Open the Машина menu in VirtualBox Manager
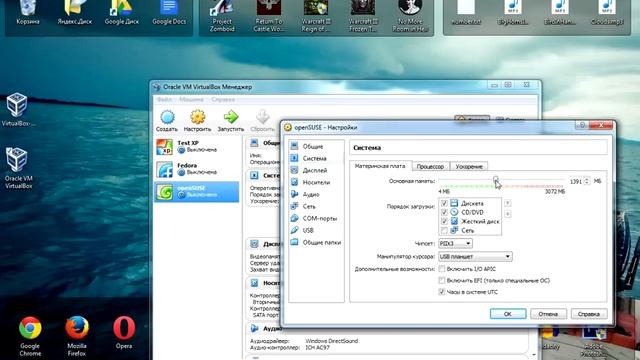The image size is (640, 360). [x=191, y=100]
